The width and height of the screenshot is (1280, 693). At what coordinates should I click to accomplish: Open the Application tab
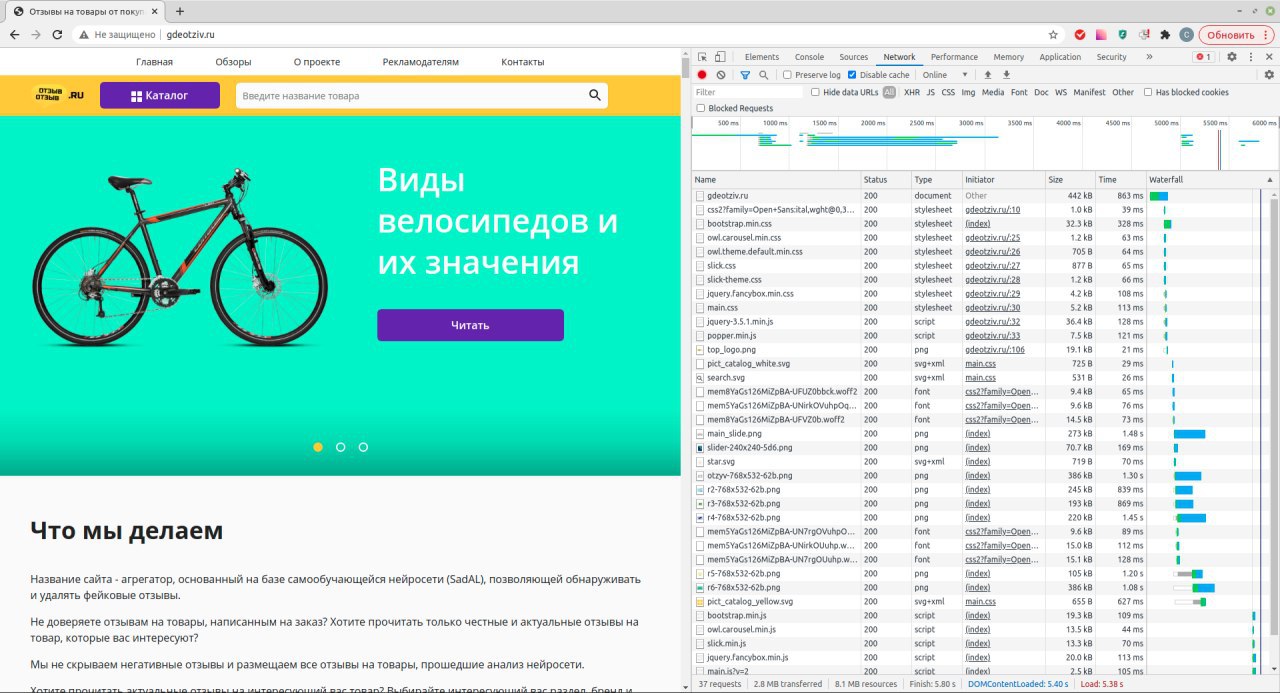click(x=1060, y=57)
